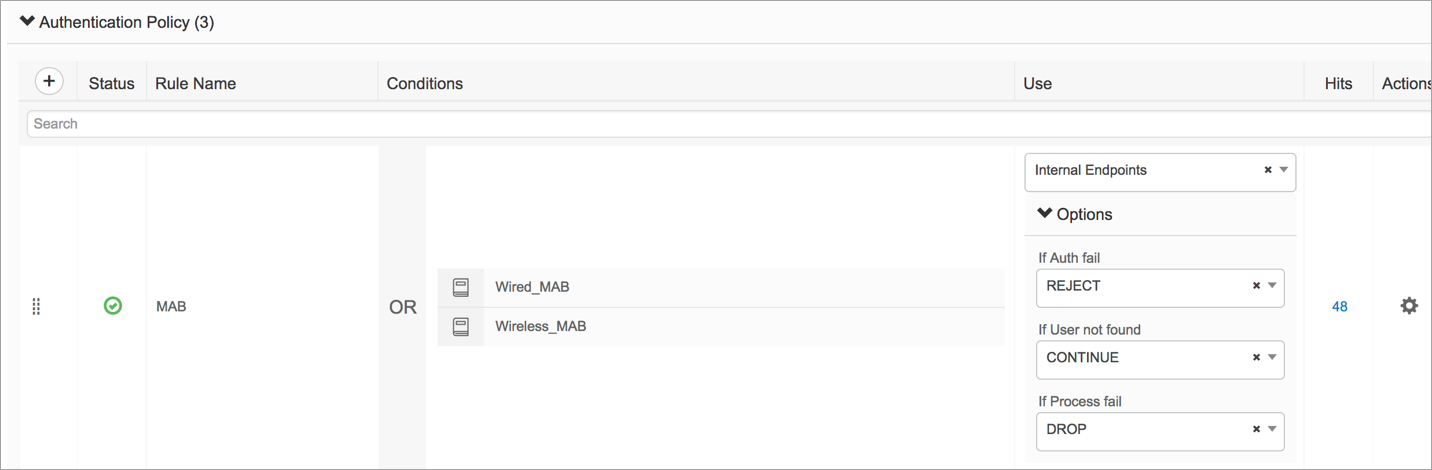Screen dimensions: 1432x470
Task: Open the MAB rule actions gear
Action: (x=1409, y=306)
